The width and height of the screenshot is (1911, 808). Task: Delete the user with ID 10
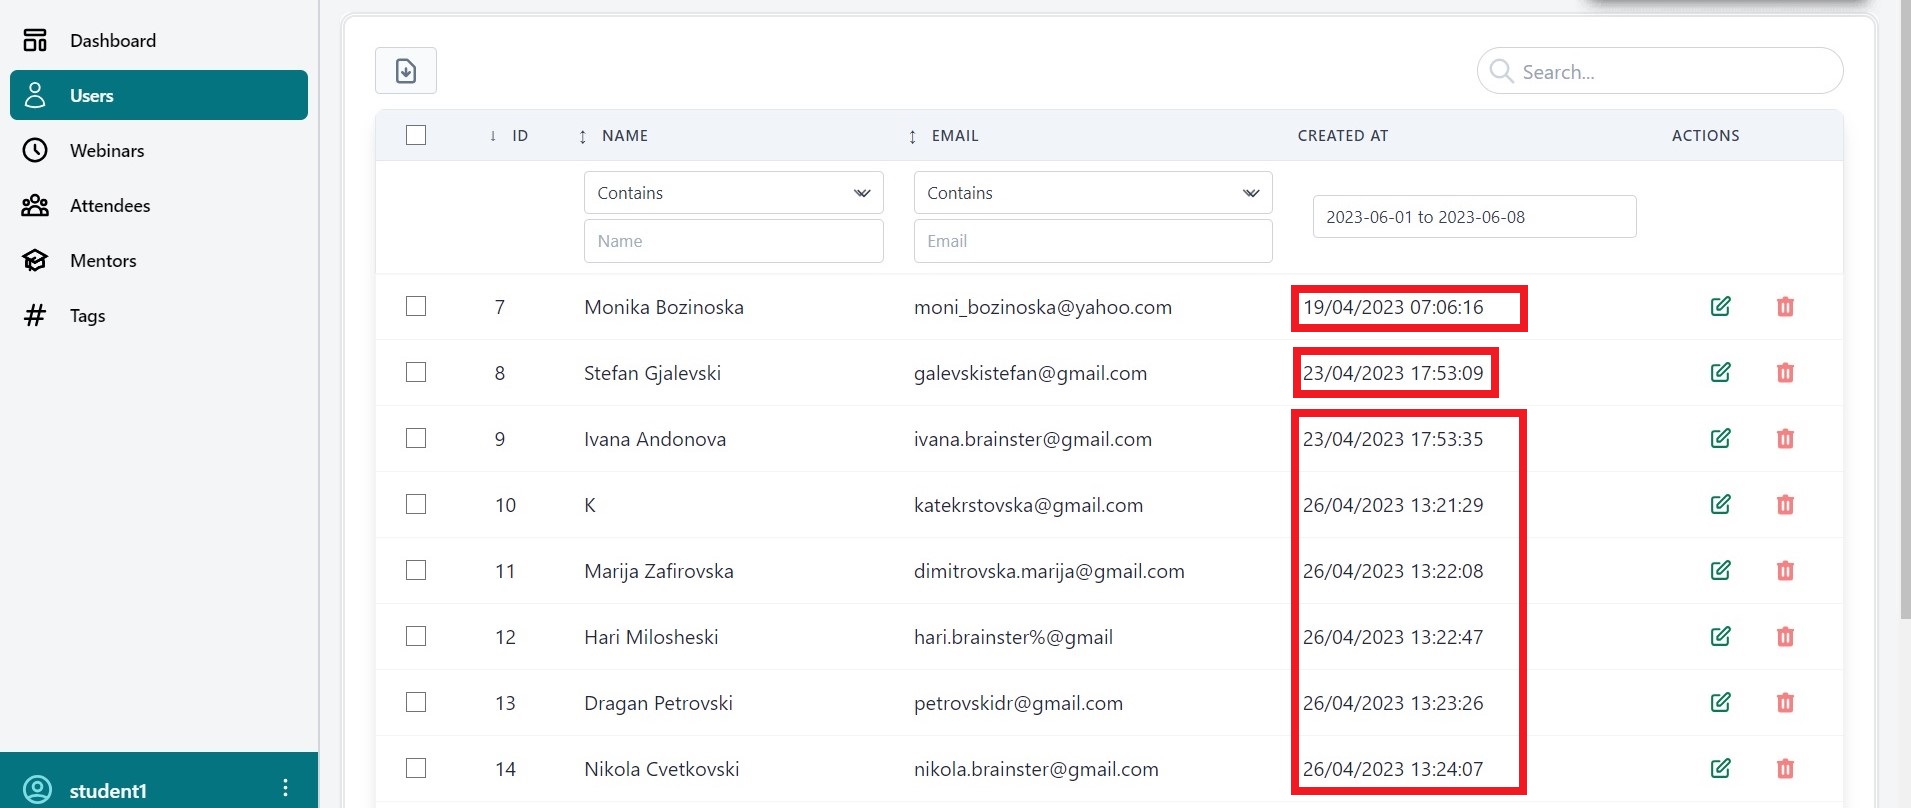[x=1785, y=505]
